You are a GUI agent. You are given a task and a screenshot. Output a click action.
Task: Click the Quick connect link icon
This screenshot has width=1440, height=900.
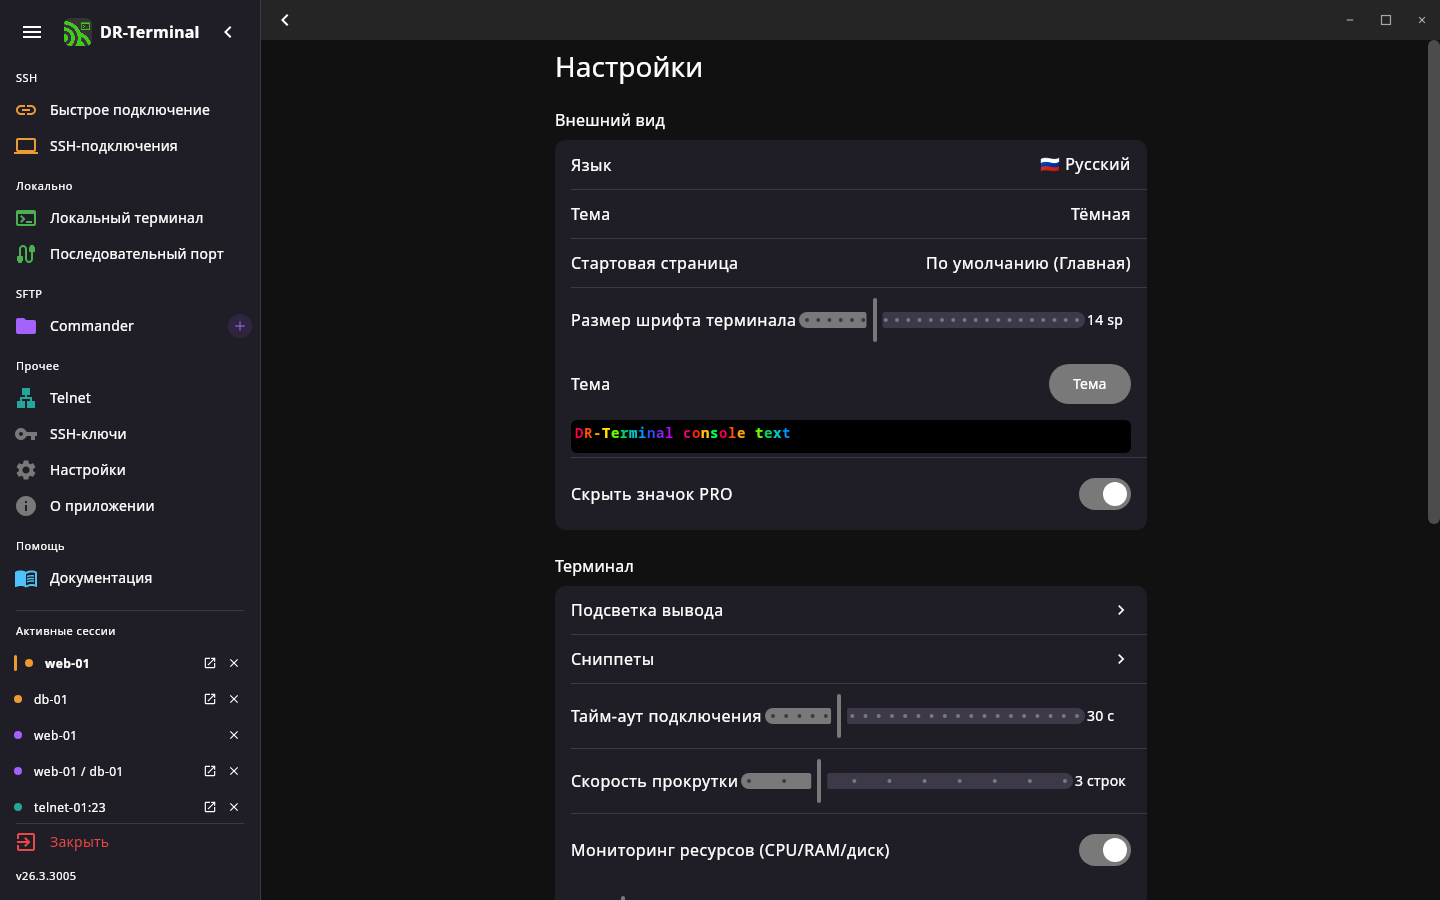[x=26, y=110]
